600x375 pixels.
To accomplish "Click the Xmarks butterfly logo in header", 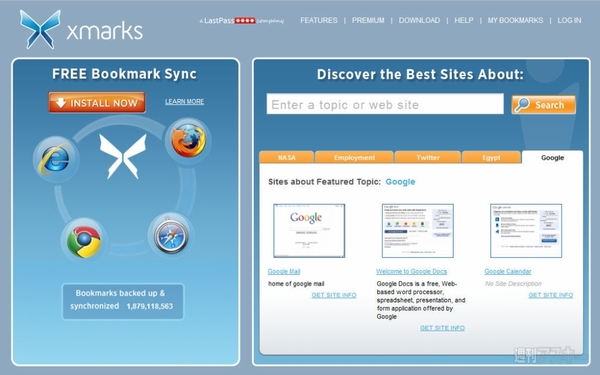I will click(x=40, y=29).
